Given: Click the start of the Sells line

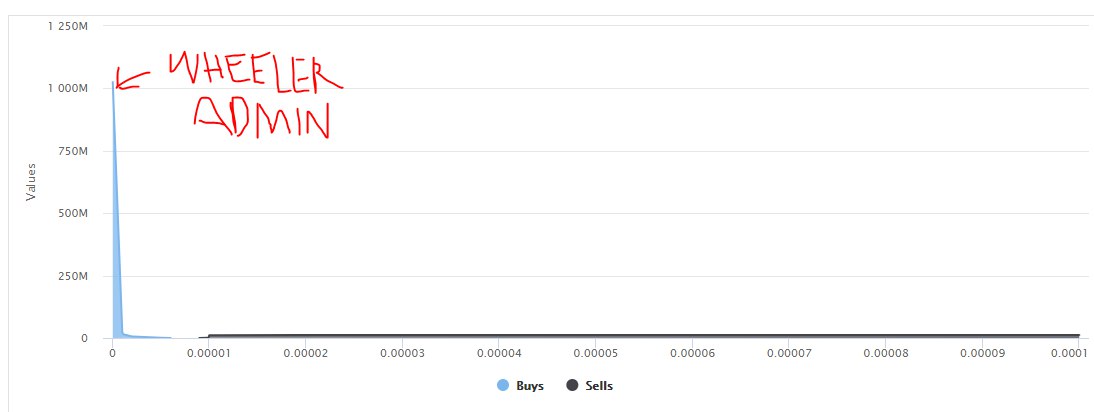Looking at the screenshot, I should point(200,337).
